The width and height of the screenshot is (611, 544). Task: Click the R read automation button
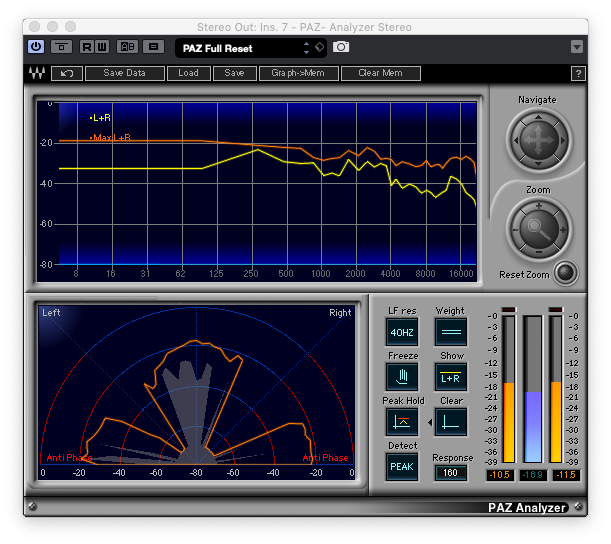tap(87, 47)
